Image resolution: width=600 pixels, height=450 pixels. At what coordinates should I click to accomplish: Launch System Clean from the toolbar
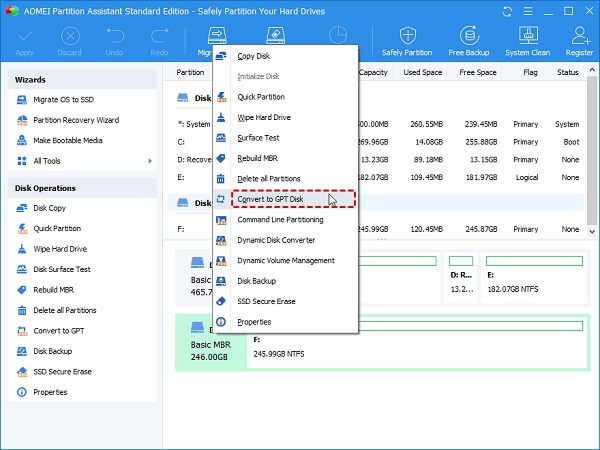tap(528, 42)
